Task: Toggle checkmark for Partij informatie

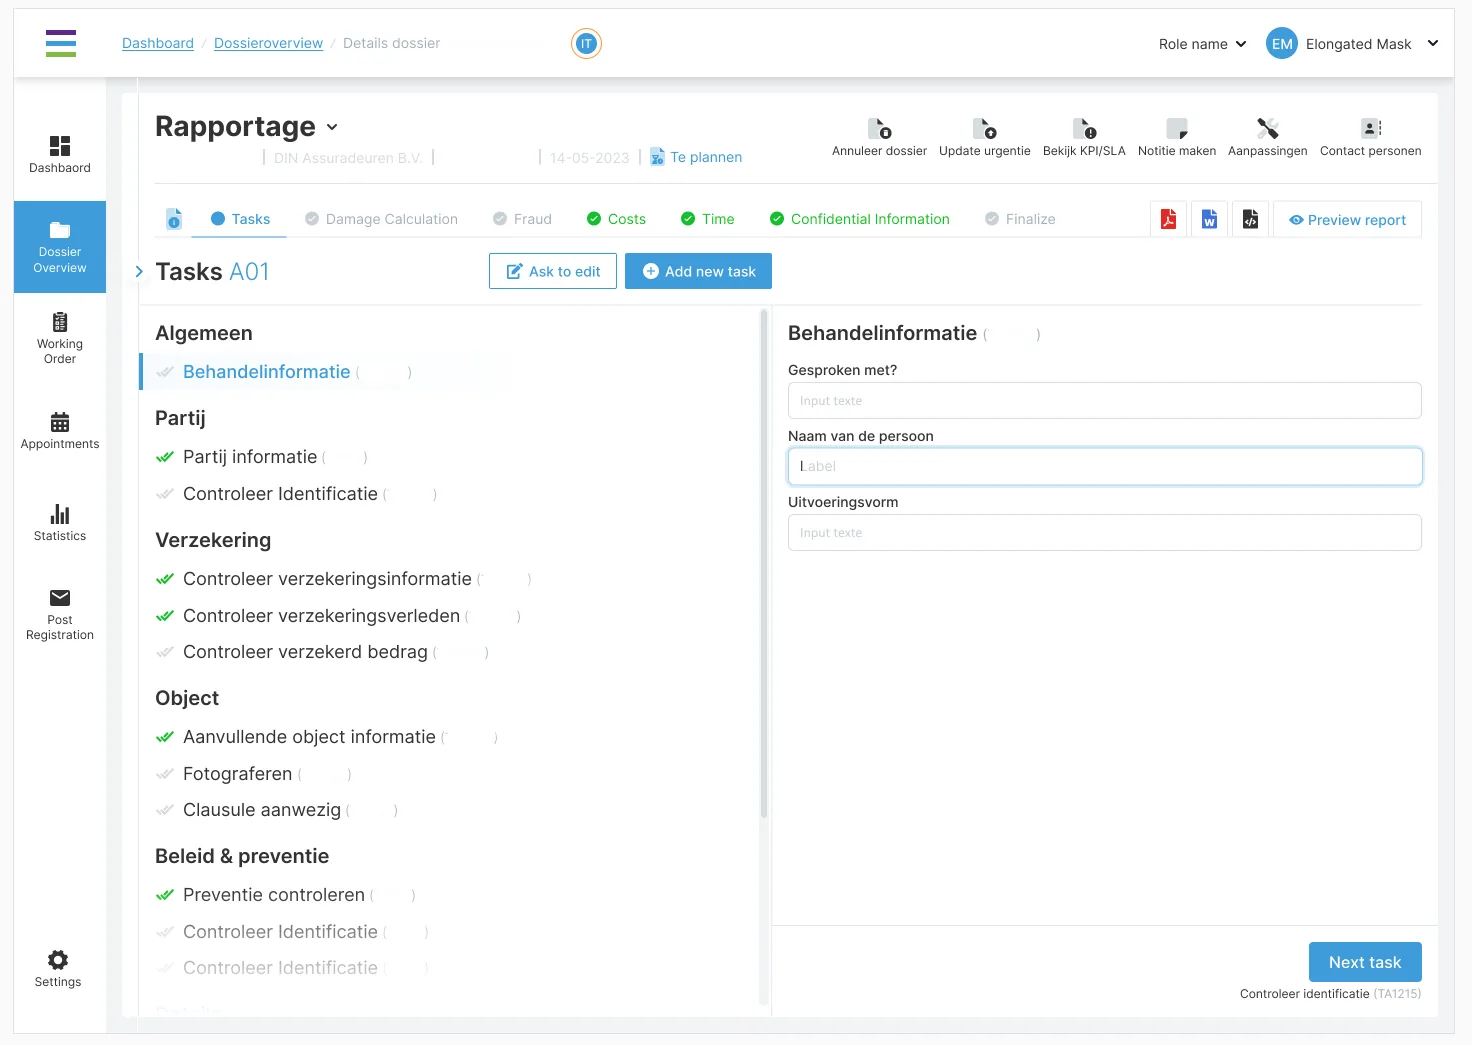Action: (x=165, y=457)
